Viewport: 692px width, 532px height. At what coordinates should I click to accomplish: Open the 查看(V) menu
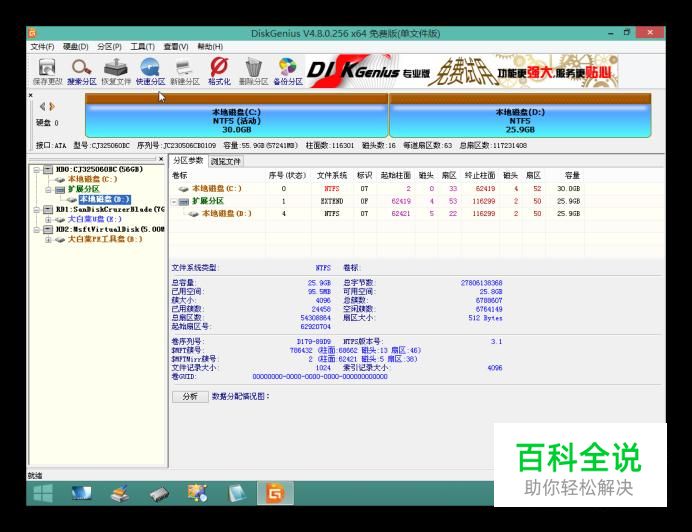176,47
